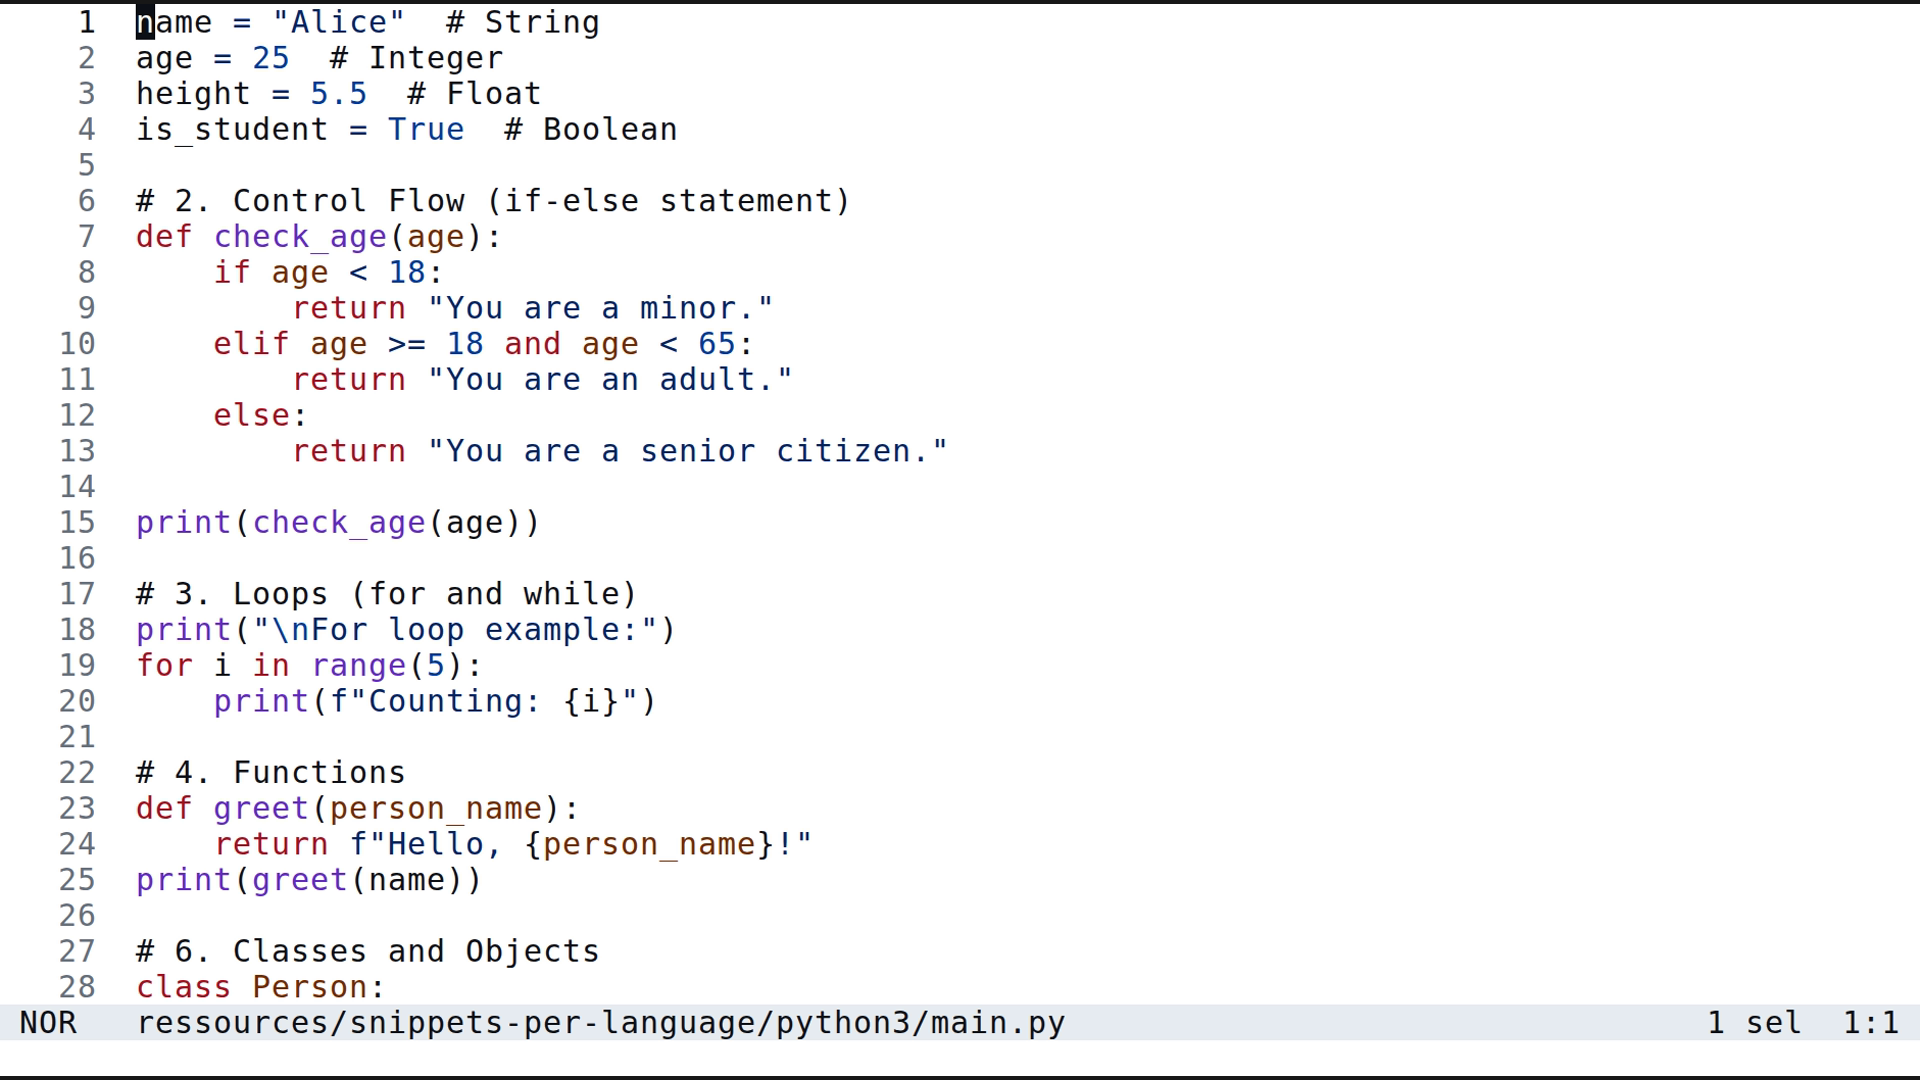The image size is (1920, 1080).
Task: Click the NOR mode indicator in the status bar
Action: coord(48,1022)
